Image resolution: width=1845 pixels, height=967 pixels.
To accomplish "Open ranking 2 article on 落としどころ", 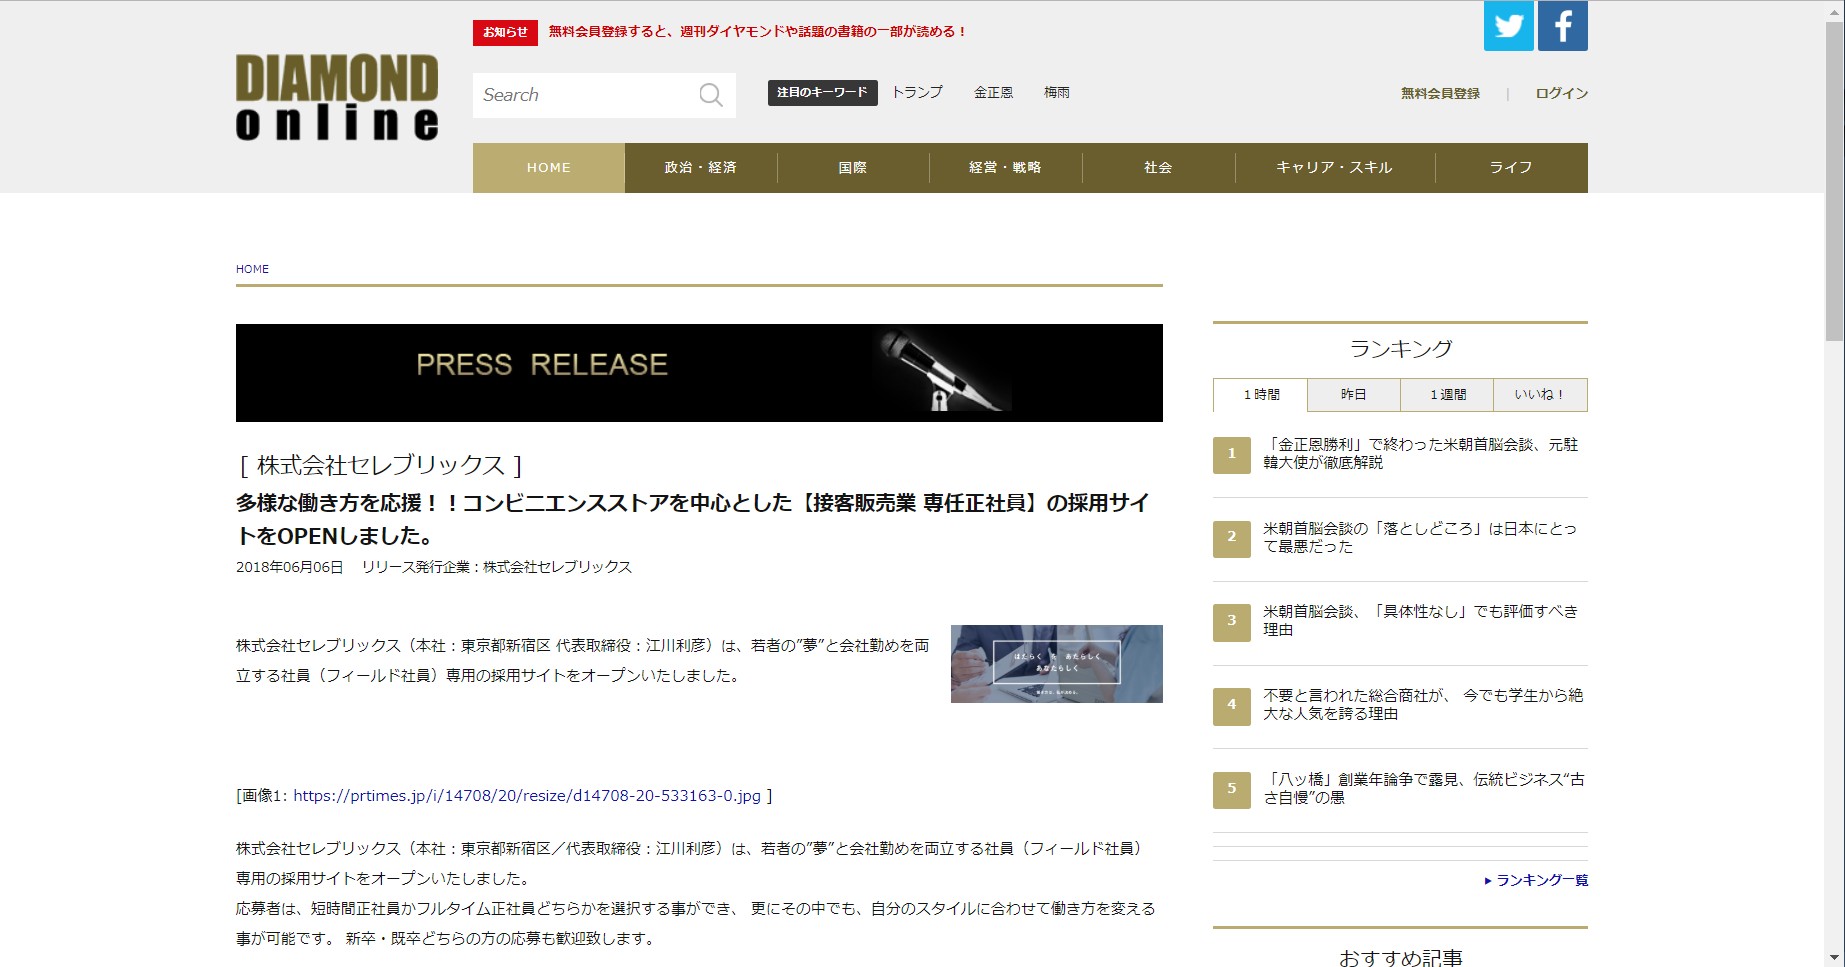I will coord(1420,538).
